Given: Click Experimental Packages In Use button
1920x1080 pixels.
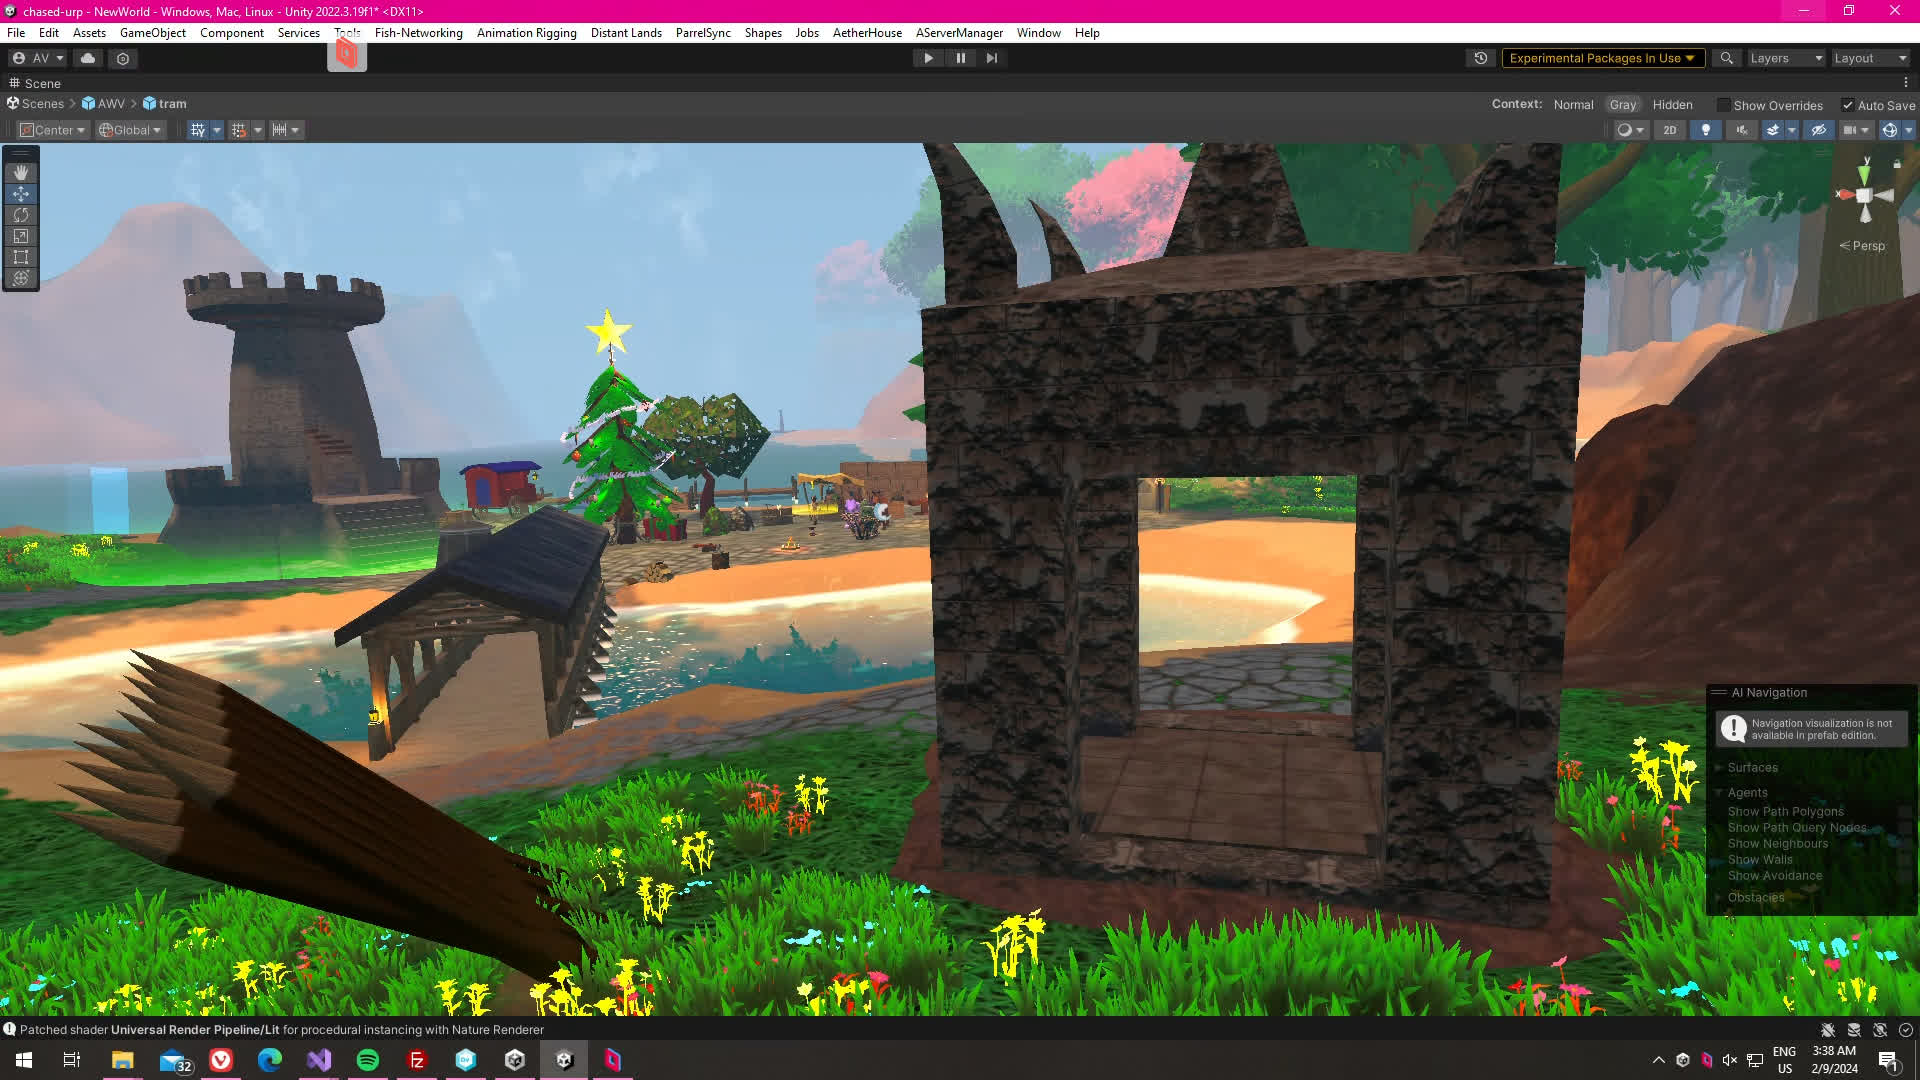Looking at the screenshot, I should tap(1601, 58).
